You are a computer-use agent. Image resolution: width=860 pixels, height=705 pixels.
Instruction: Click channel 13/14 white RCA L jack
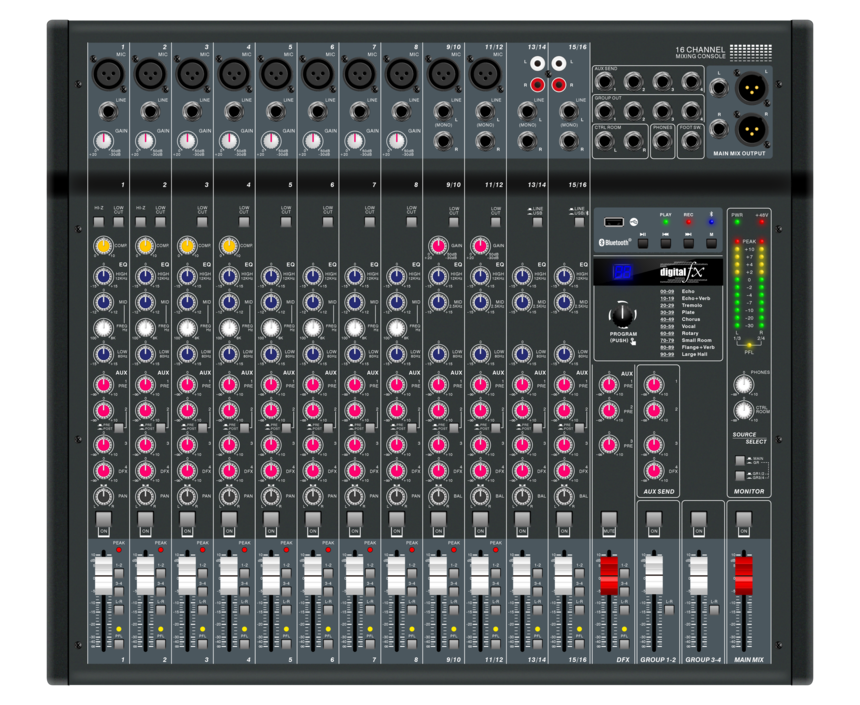(537, 64)
